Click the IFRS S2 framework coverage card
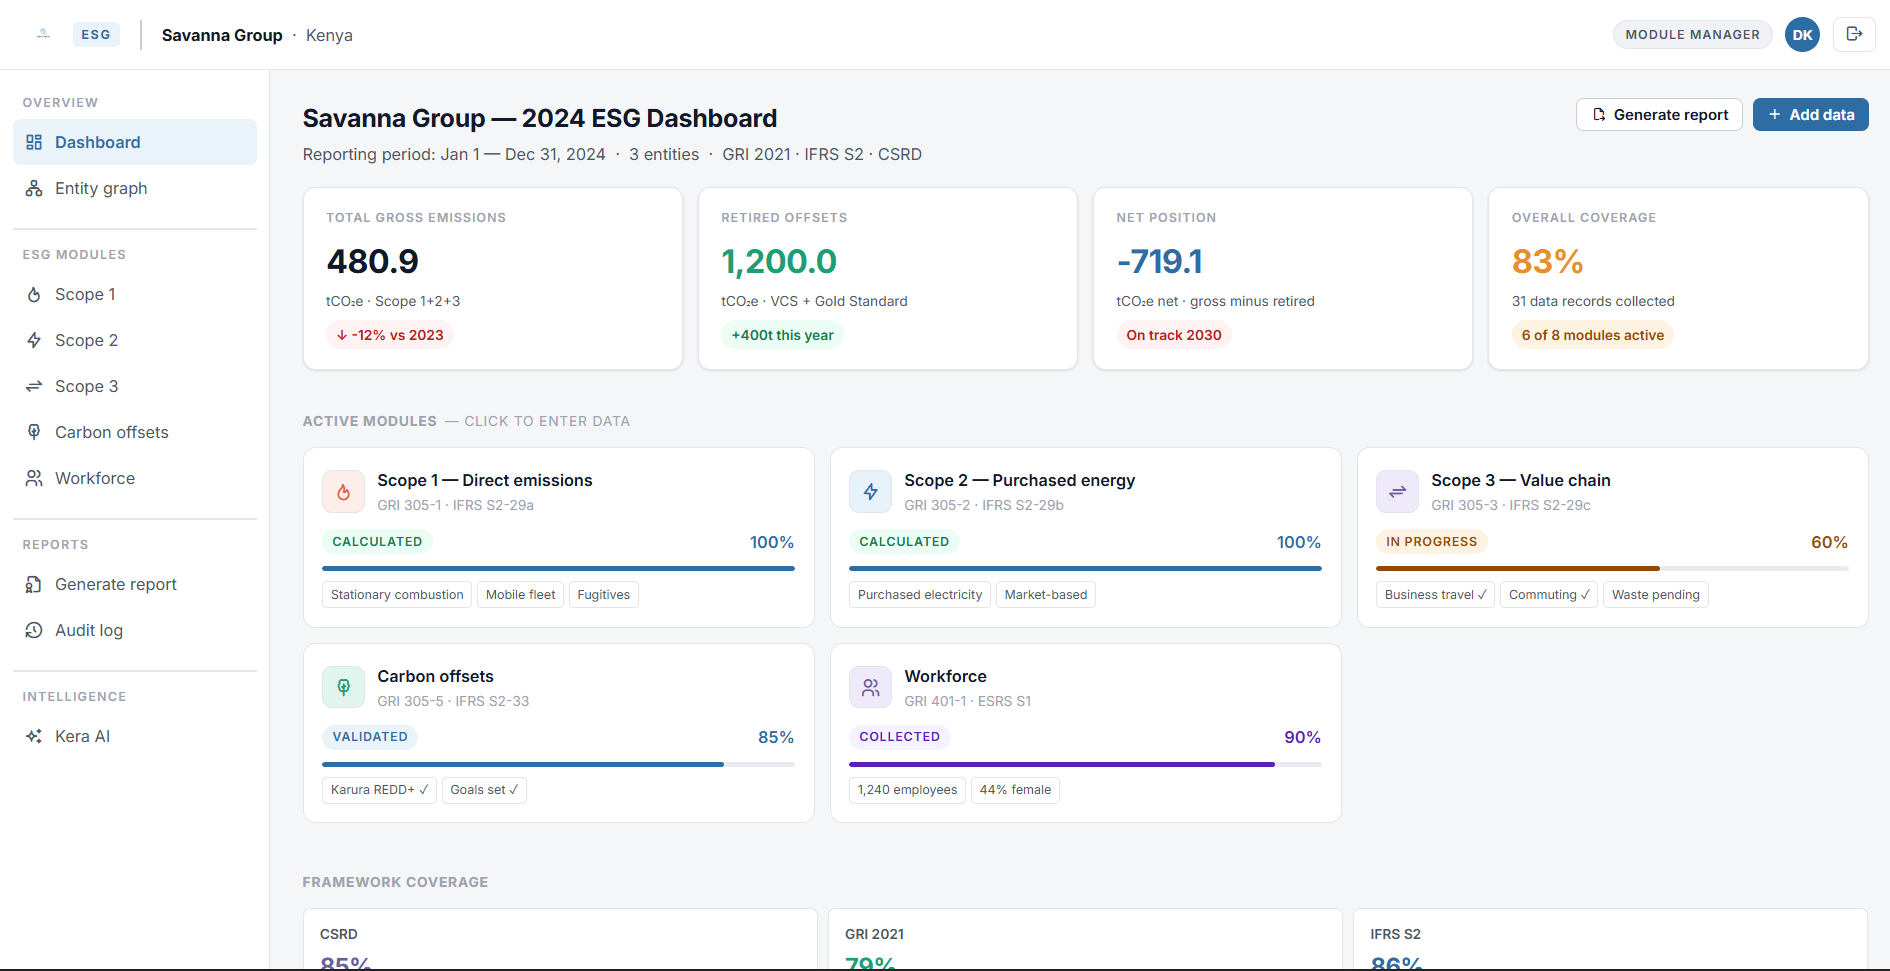The image size is (1890, 971). [1610, 939]
